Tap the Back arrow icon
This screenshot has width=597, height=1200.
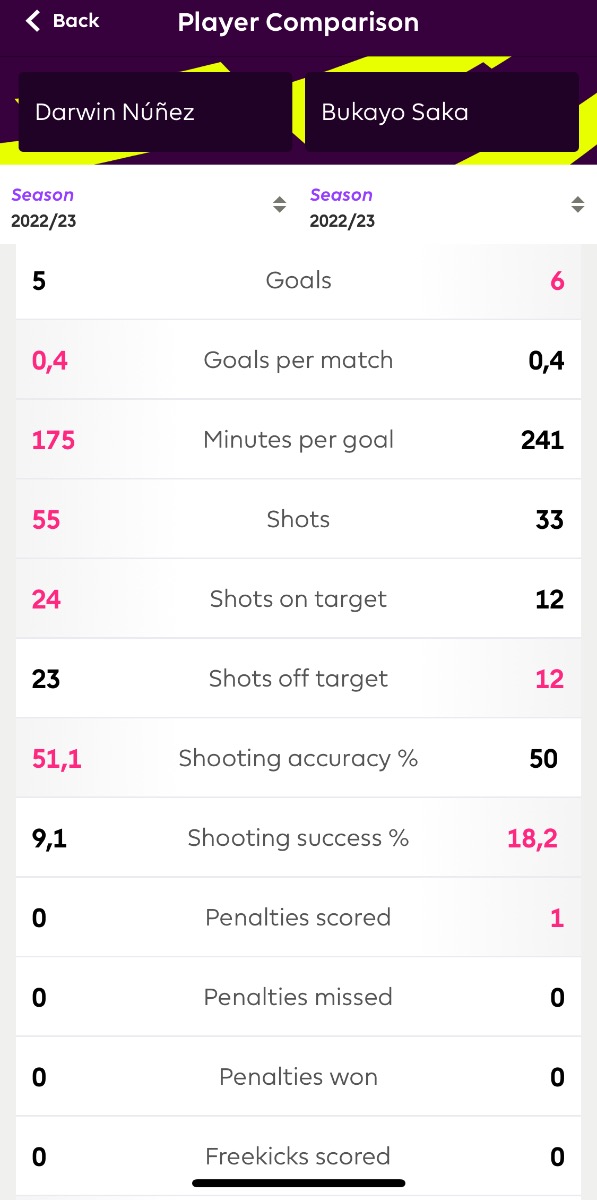pyautogui.click(x=34, y=21)
